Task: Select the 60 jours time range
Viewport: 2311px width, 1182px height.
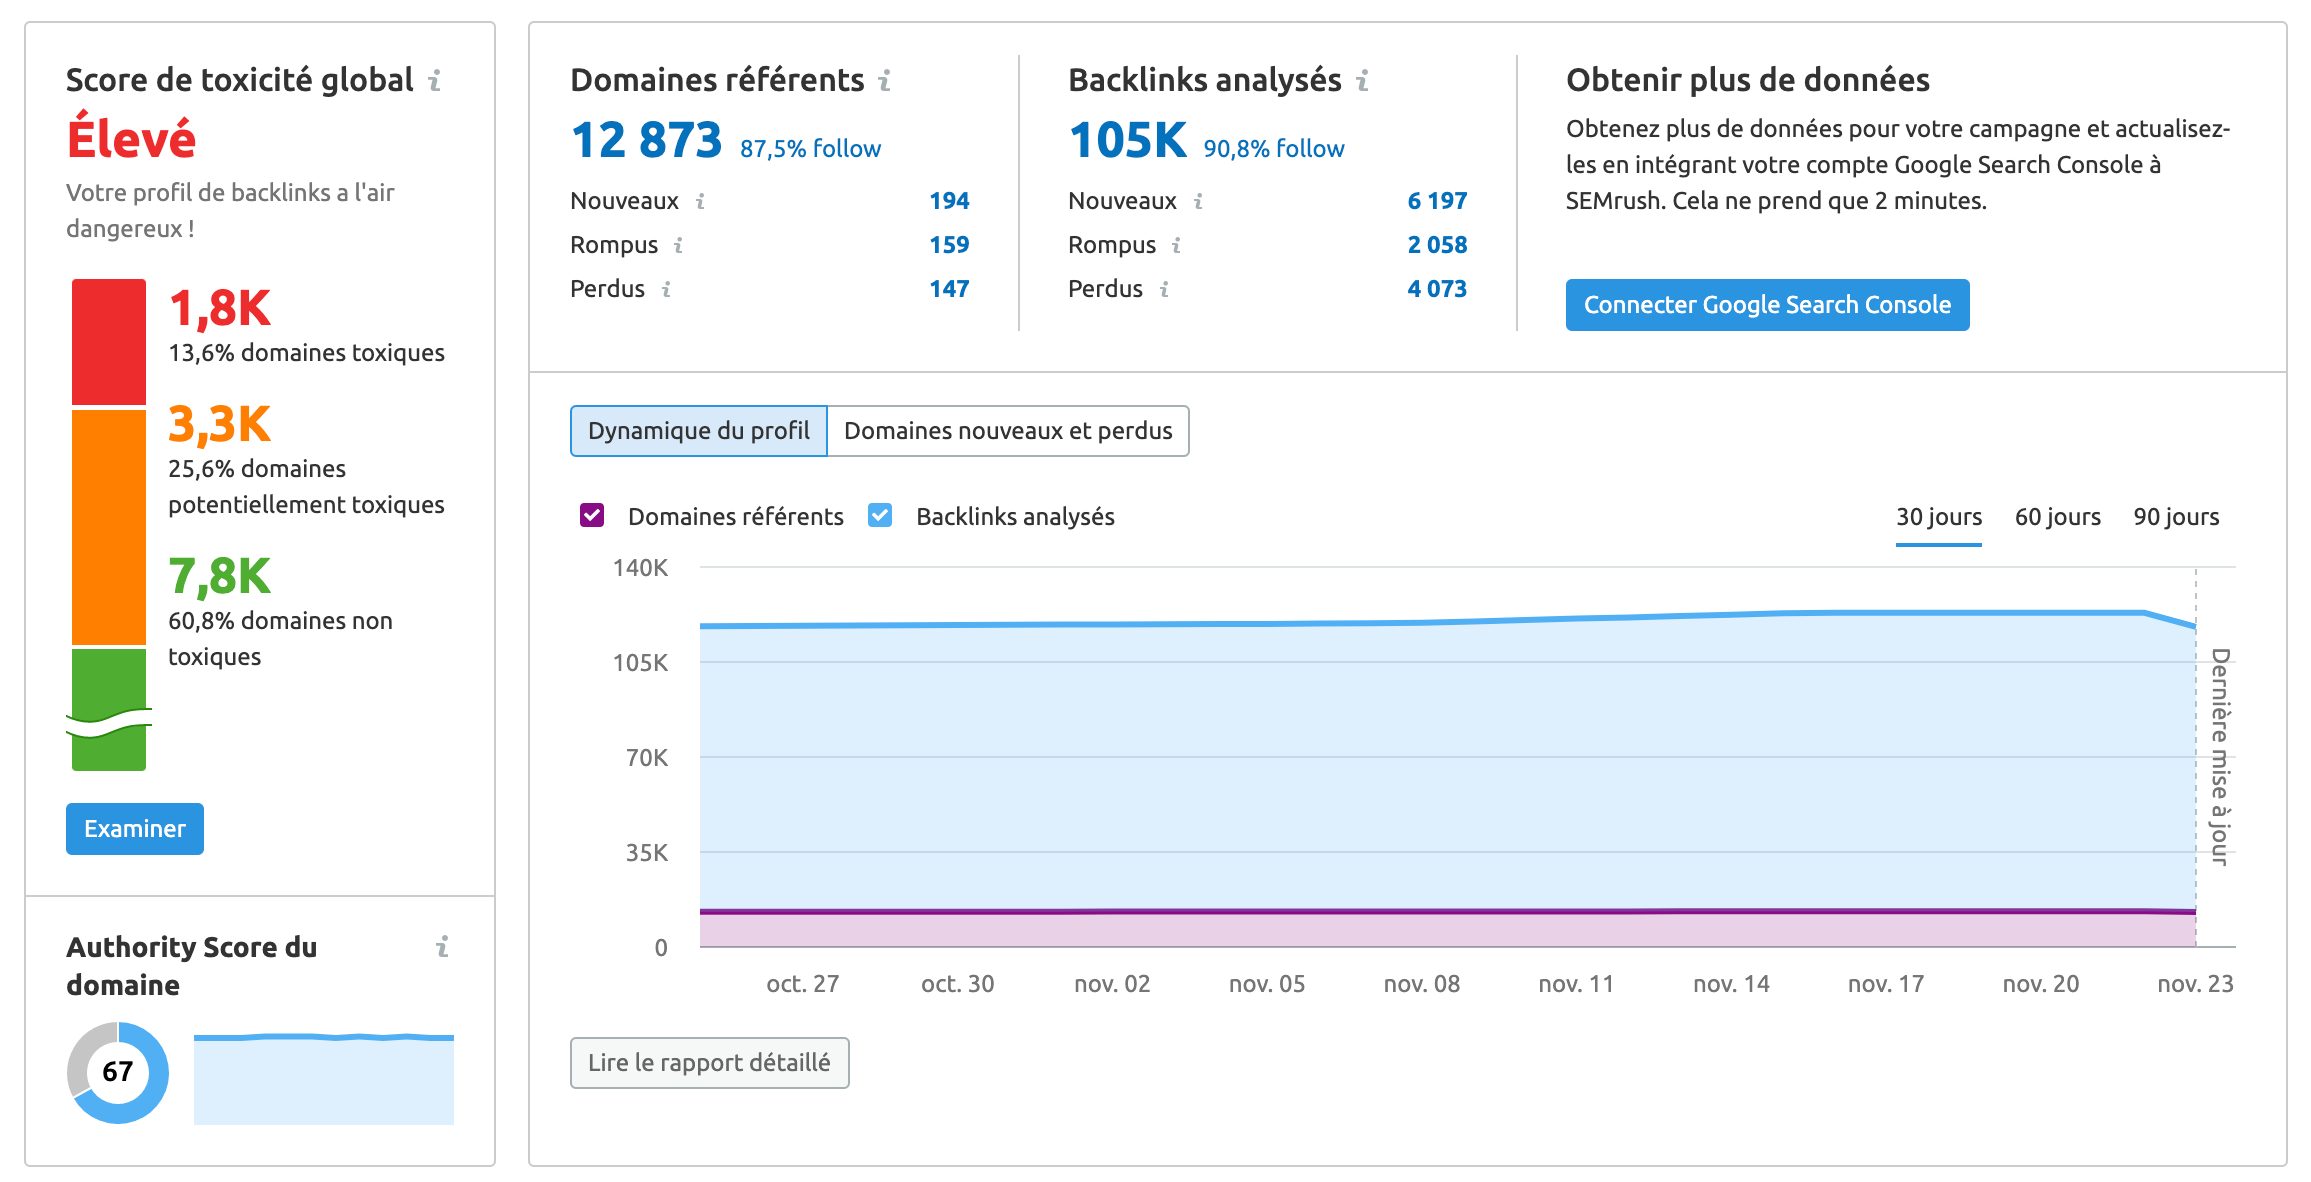Action: click(x=2058, y=517)
